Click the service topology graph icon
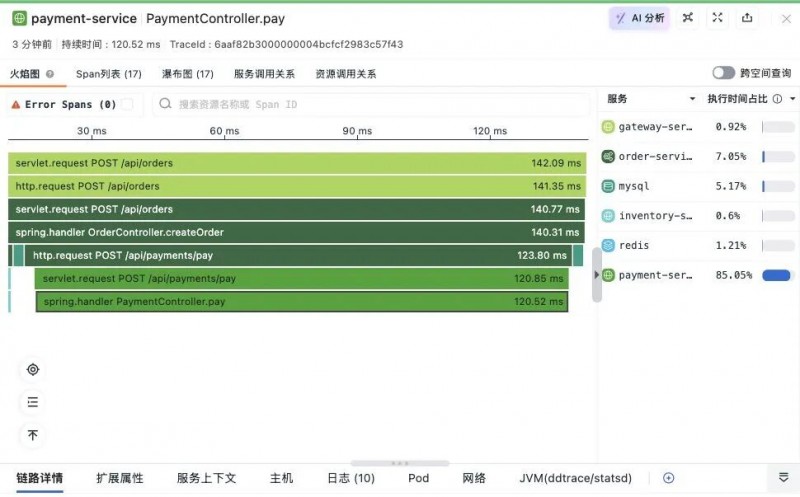 click(688, 18)
